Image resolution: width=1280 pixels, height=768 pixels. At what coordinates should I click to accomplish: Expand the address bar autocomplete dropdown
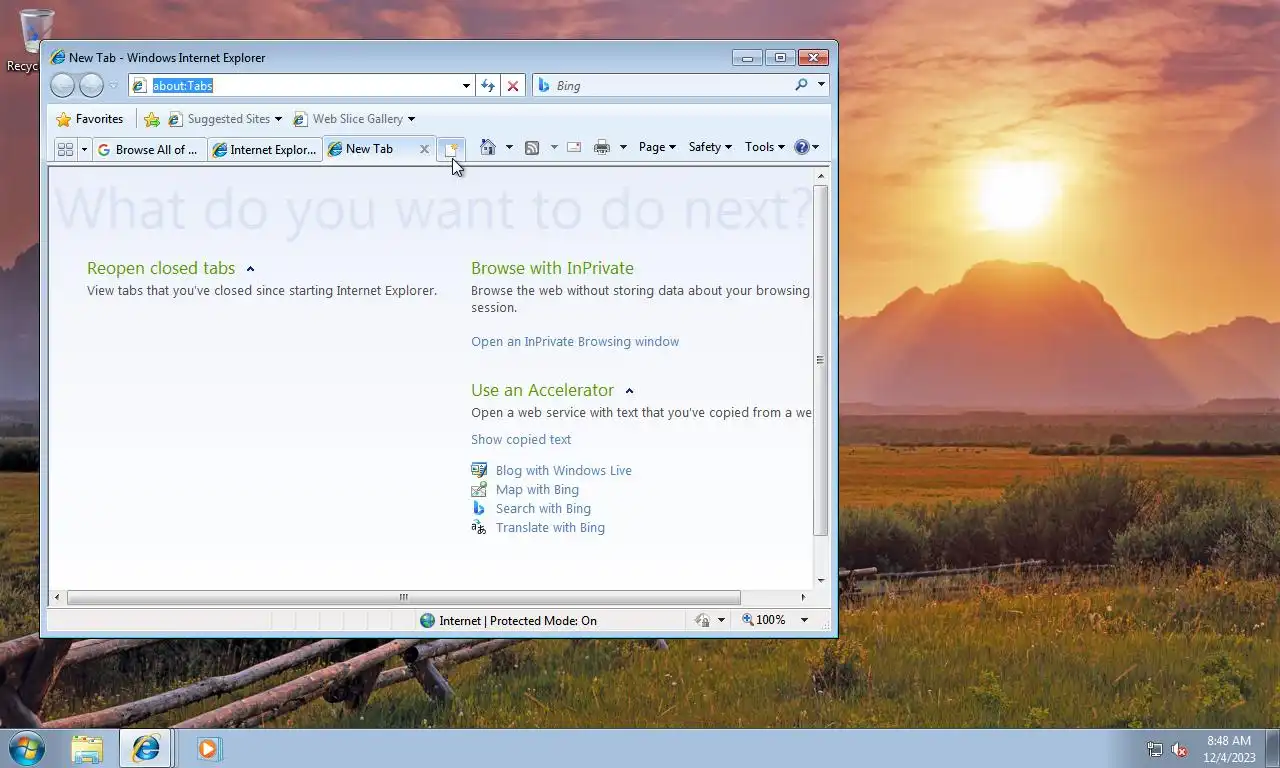coord(466,86)
